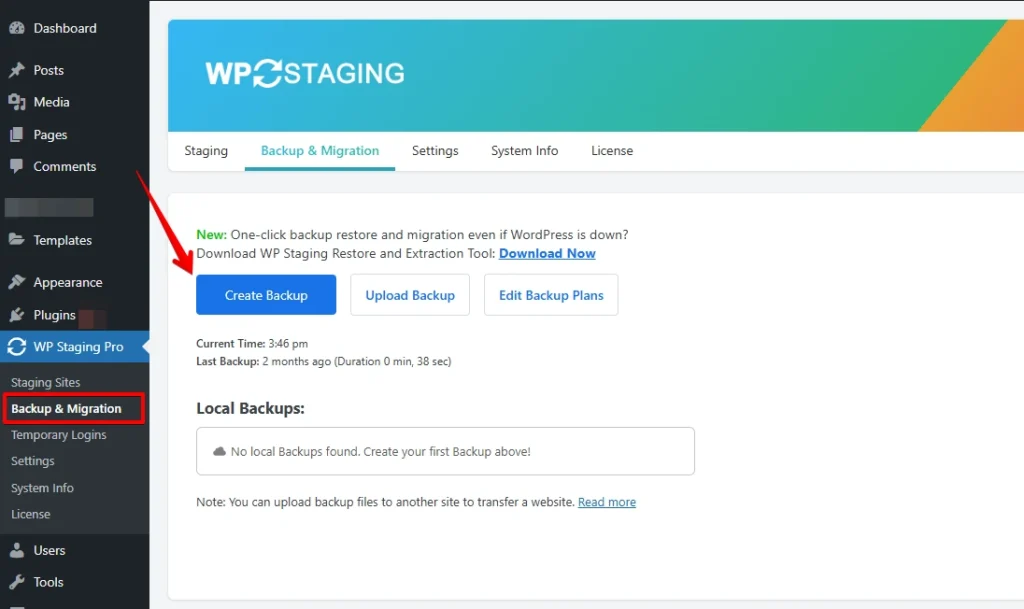Click the Local Backups: heading
This screenshot has height=609, width=1024.
coord(250,408)
